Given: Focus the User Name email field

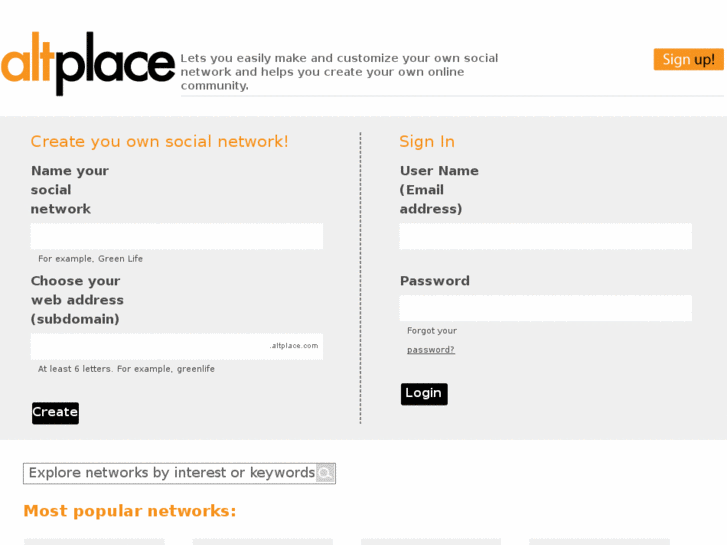Looking at the screenshot, I should 545,237.
